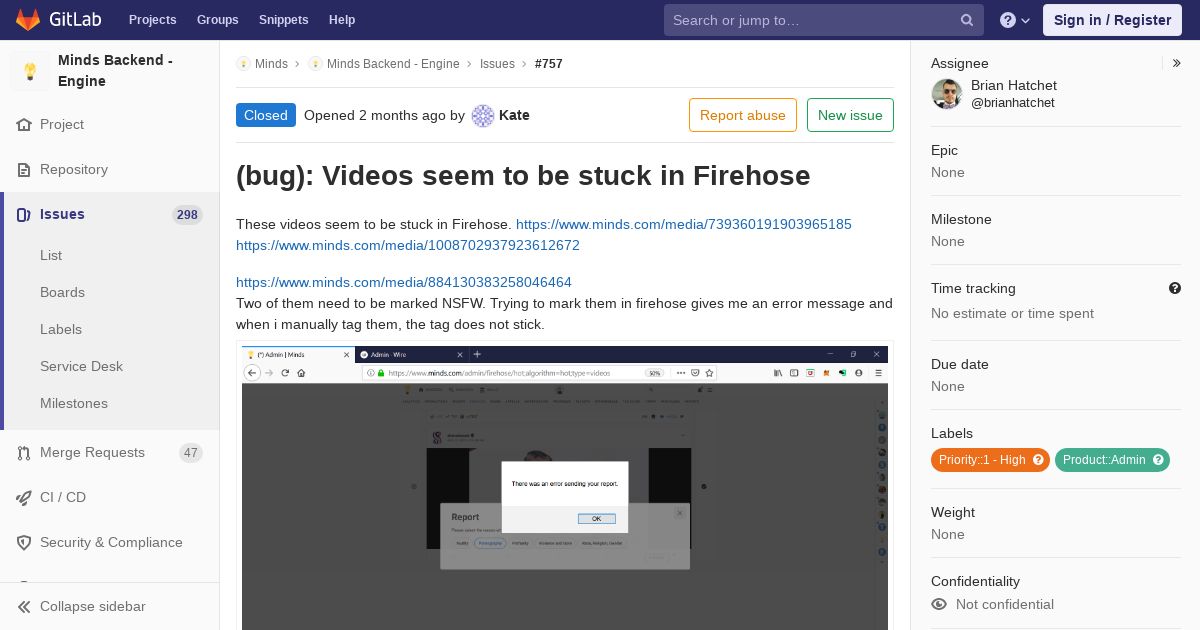Open Snippets in top navigation
Viewport: 1200px width, 630px height.
(x=283, y=20)
